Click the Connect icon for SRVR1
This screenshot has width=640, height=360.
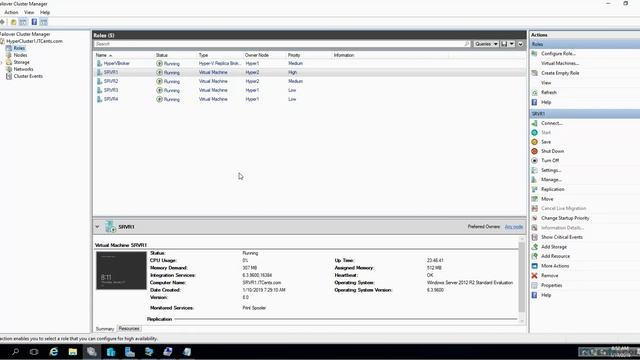[x=534, y=123]
